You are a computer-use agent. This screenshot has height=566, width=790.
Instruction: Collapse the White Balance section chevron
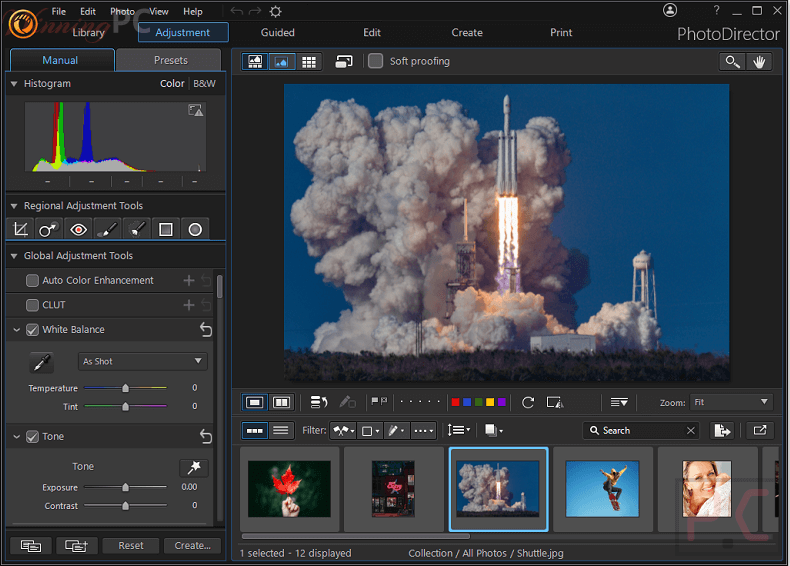click(x=17, y=330)
